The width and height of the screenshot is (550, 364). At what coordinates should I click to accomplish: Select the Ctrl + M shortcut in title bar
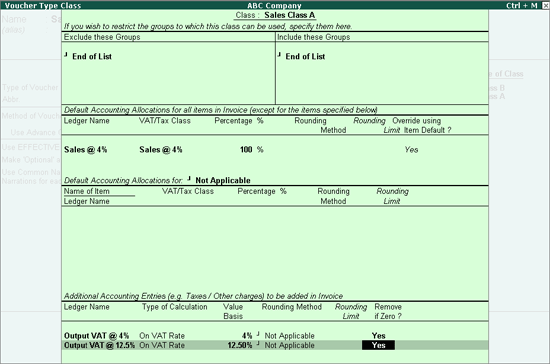[522, 6]
